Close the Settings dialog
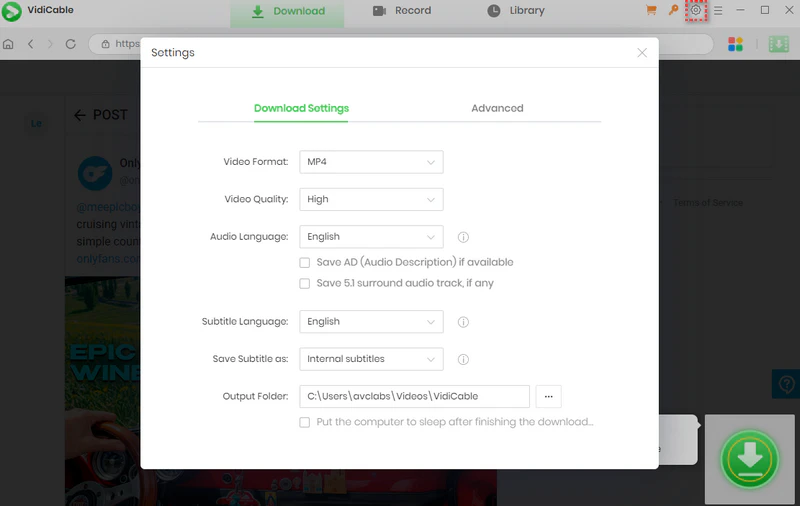Screen dimensions: 800x506 coord(642,53)
